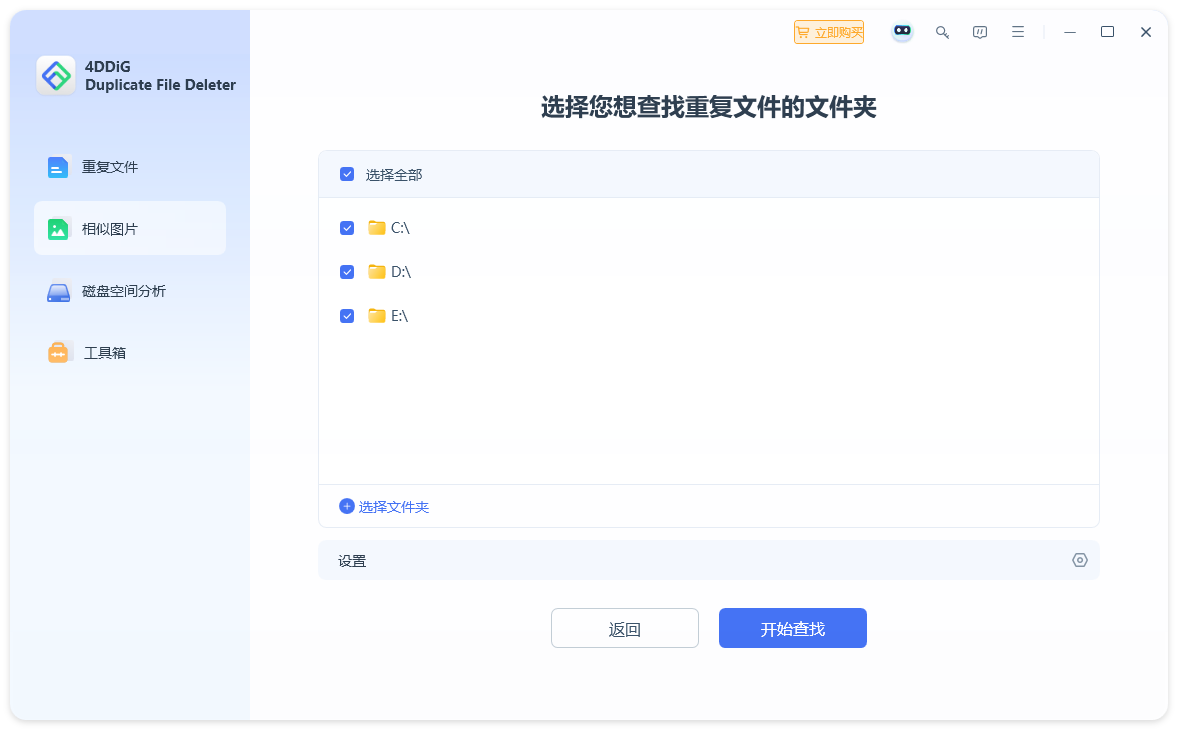
Task: Click the folder icon beside D:\
Action: click(377, 271)
